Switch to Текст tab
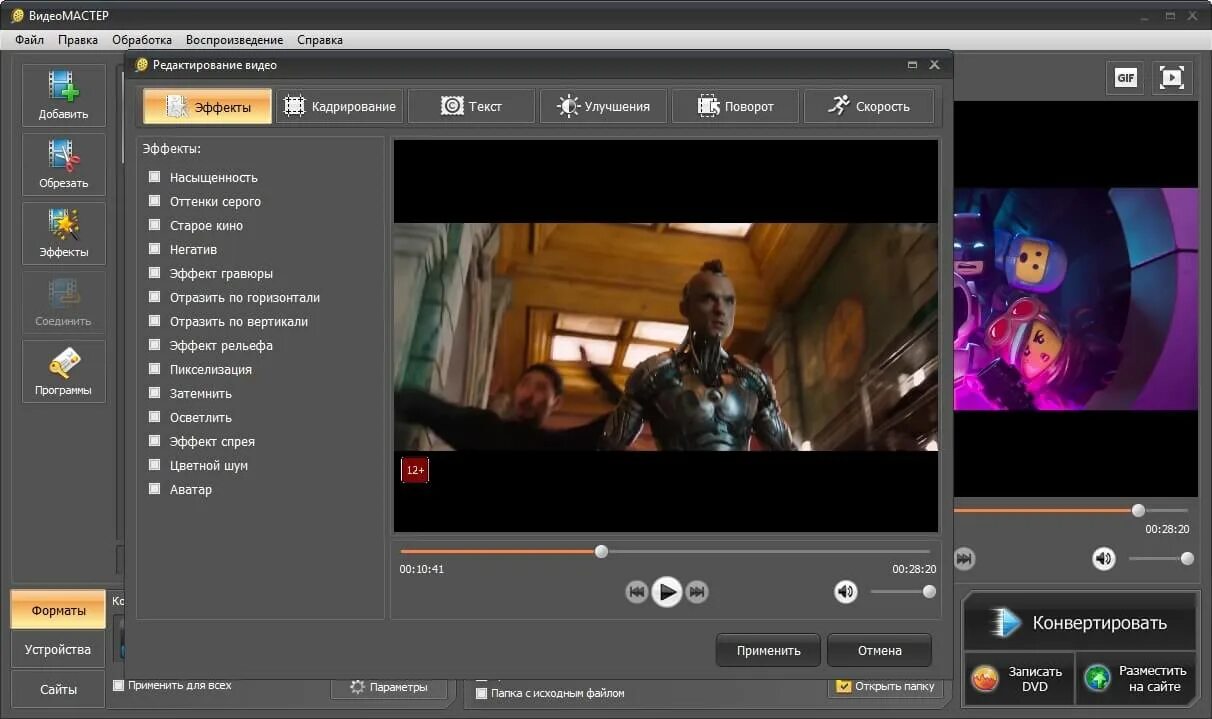The width and height of the screenshot is (1212, 719). (x=471, y=106)
